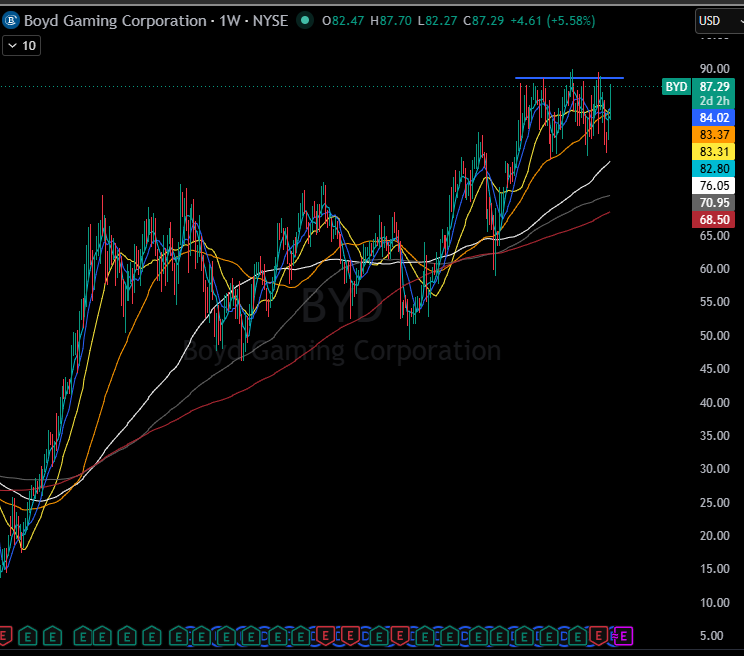Screen dimensions: 744x656
Task: Click the Boyd Gaming Corporation symbol title
Action: [x=115, y=21]
